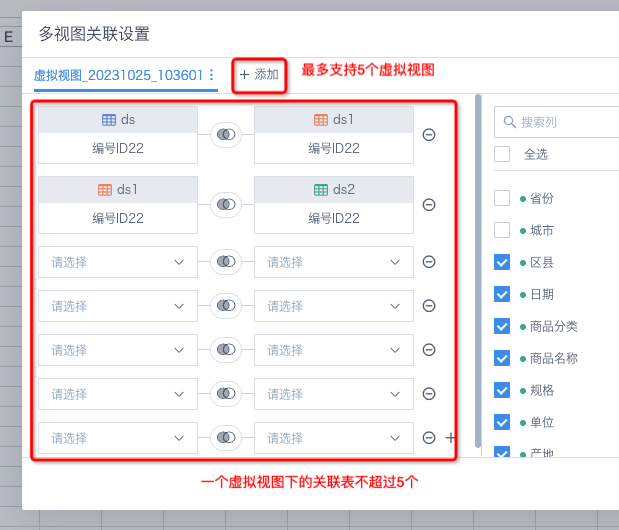Remove the ds1 to ds2 relation row
This screenshot has width=619, height=530.
(429, 204)
